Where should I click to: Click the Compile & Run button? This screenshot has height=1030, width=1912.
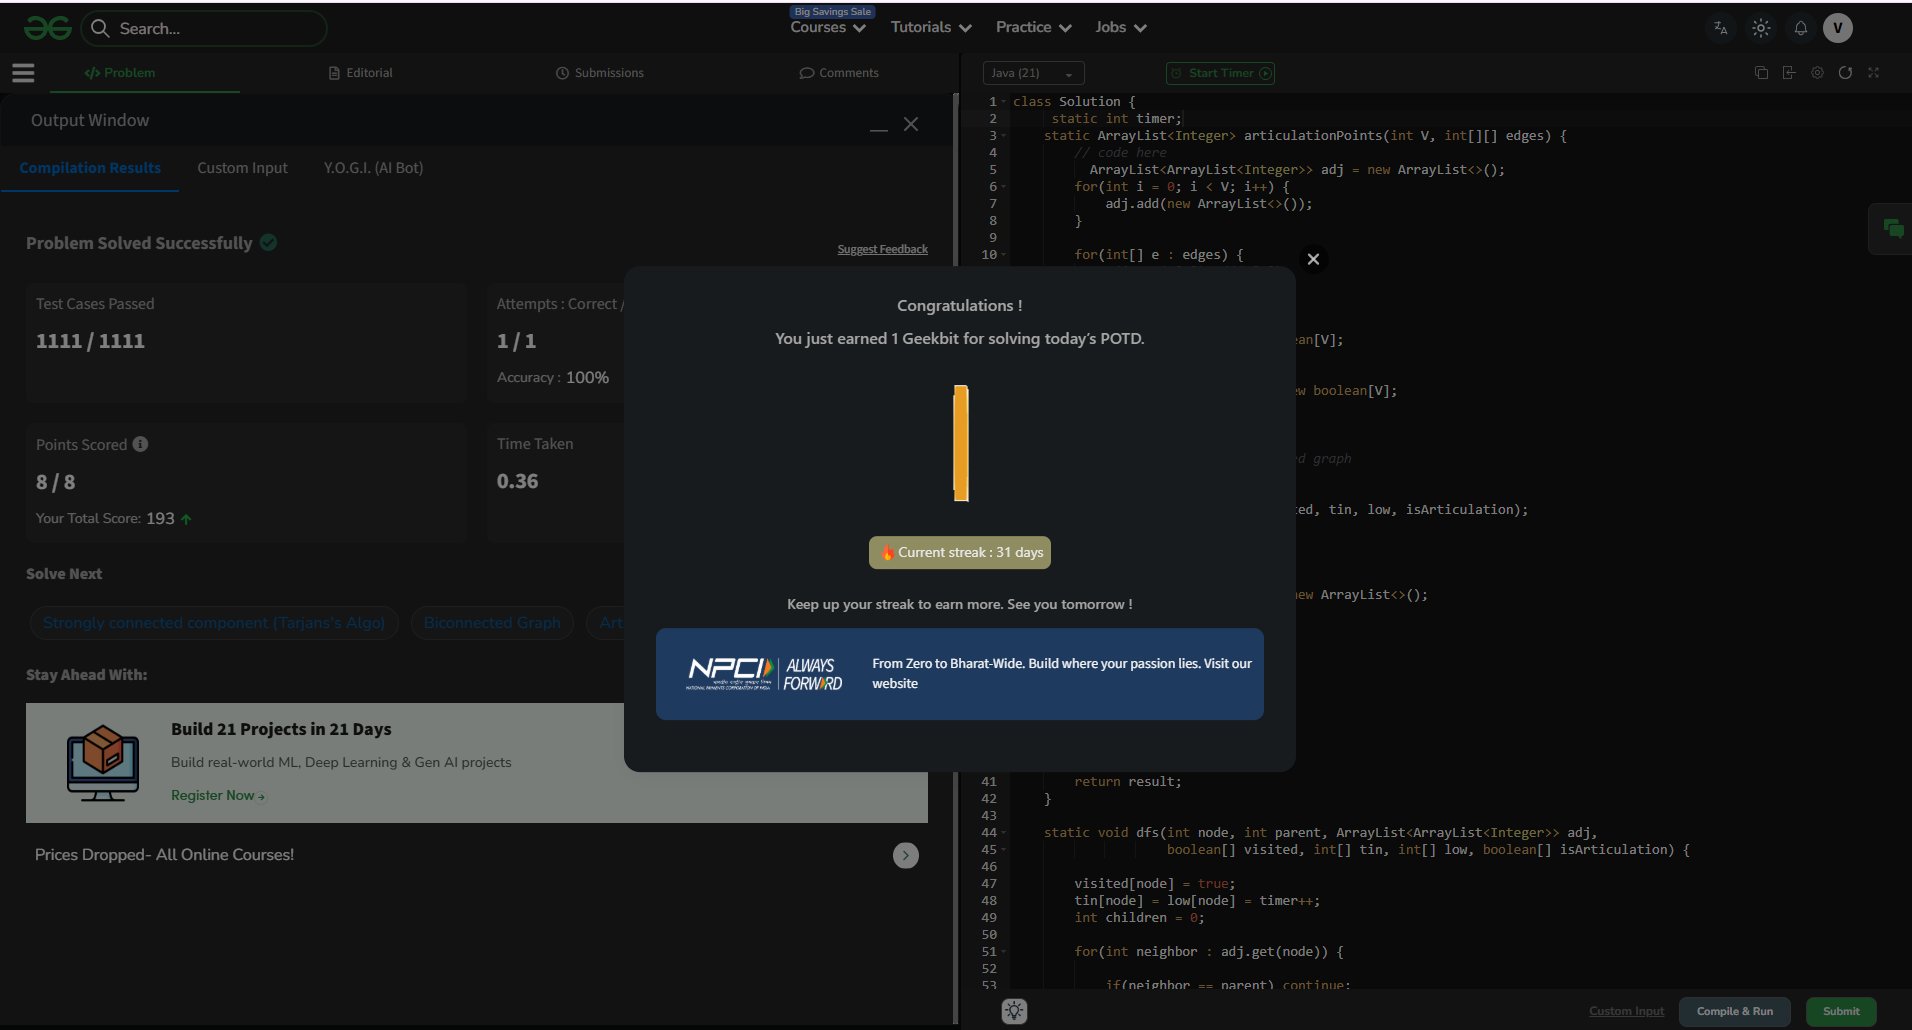[1734, 1011]
